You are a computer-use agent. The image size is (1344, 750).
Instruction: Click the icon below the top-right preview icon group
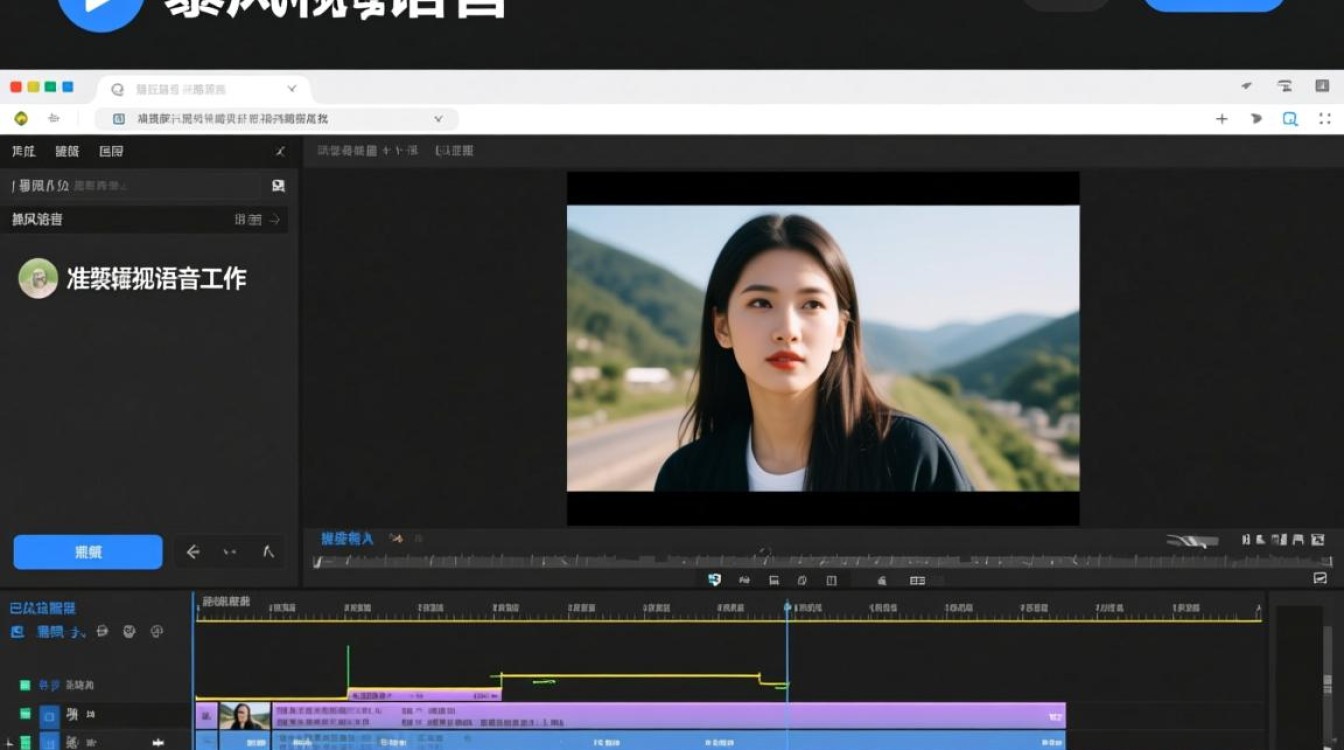pos(1319,578)
